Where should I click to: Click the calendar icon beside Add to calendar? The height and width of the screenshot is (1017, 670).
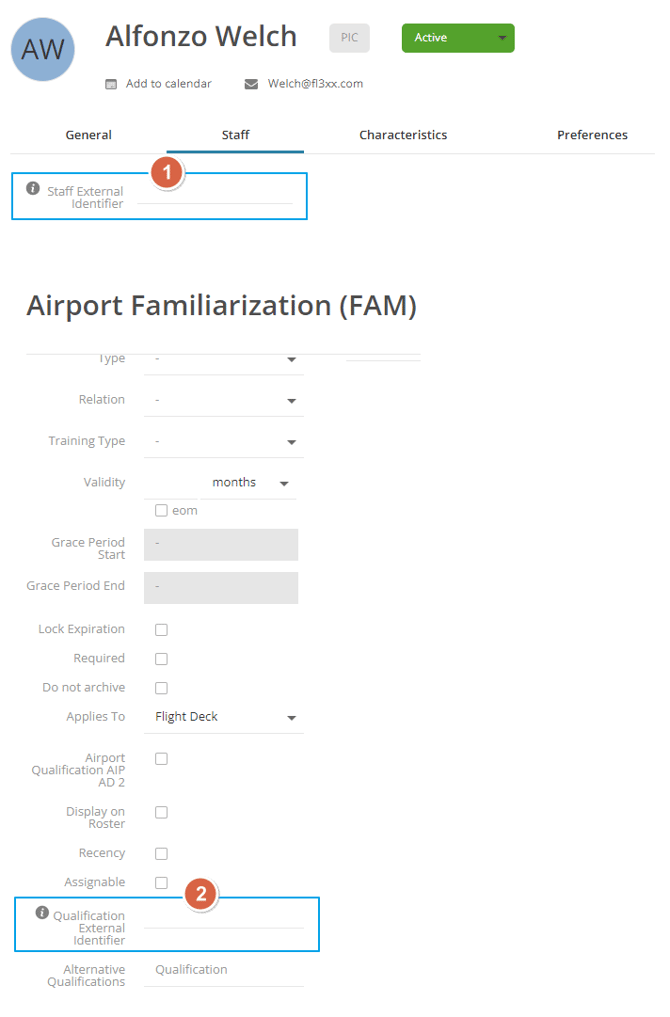112,84
